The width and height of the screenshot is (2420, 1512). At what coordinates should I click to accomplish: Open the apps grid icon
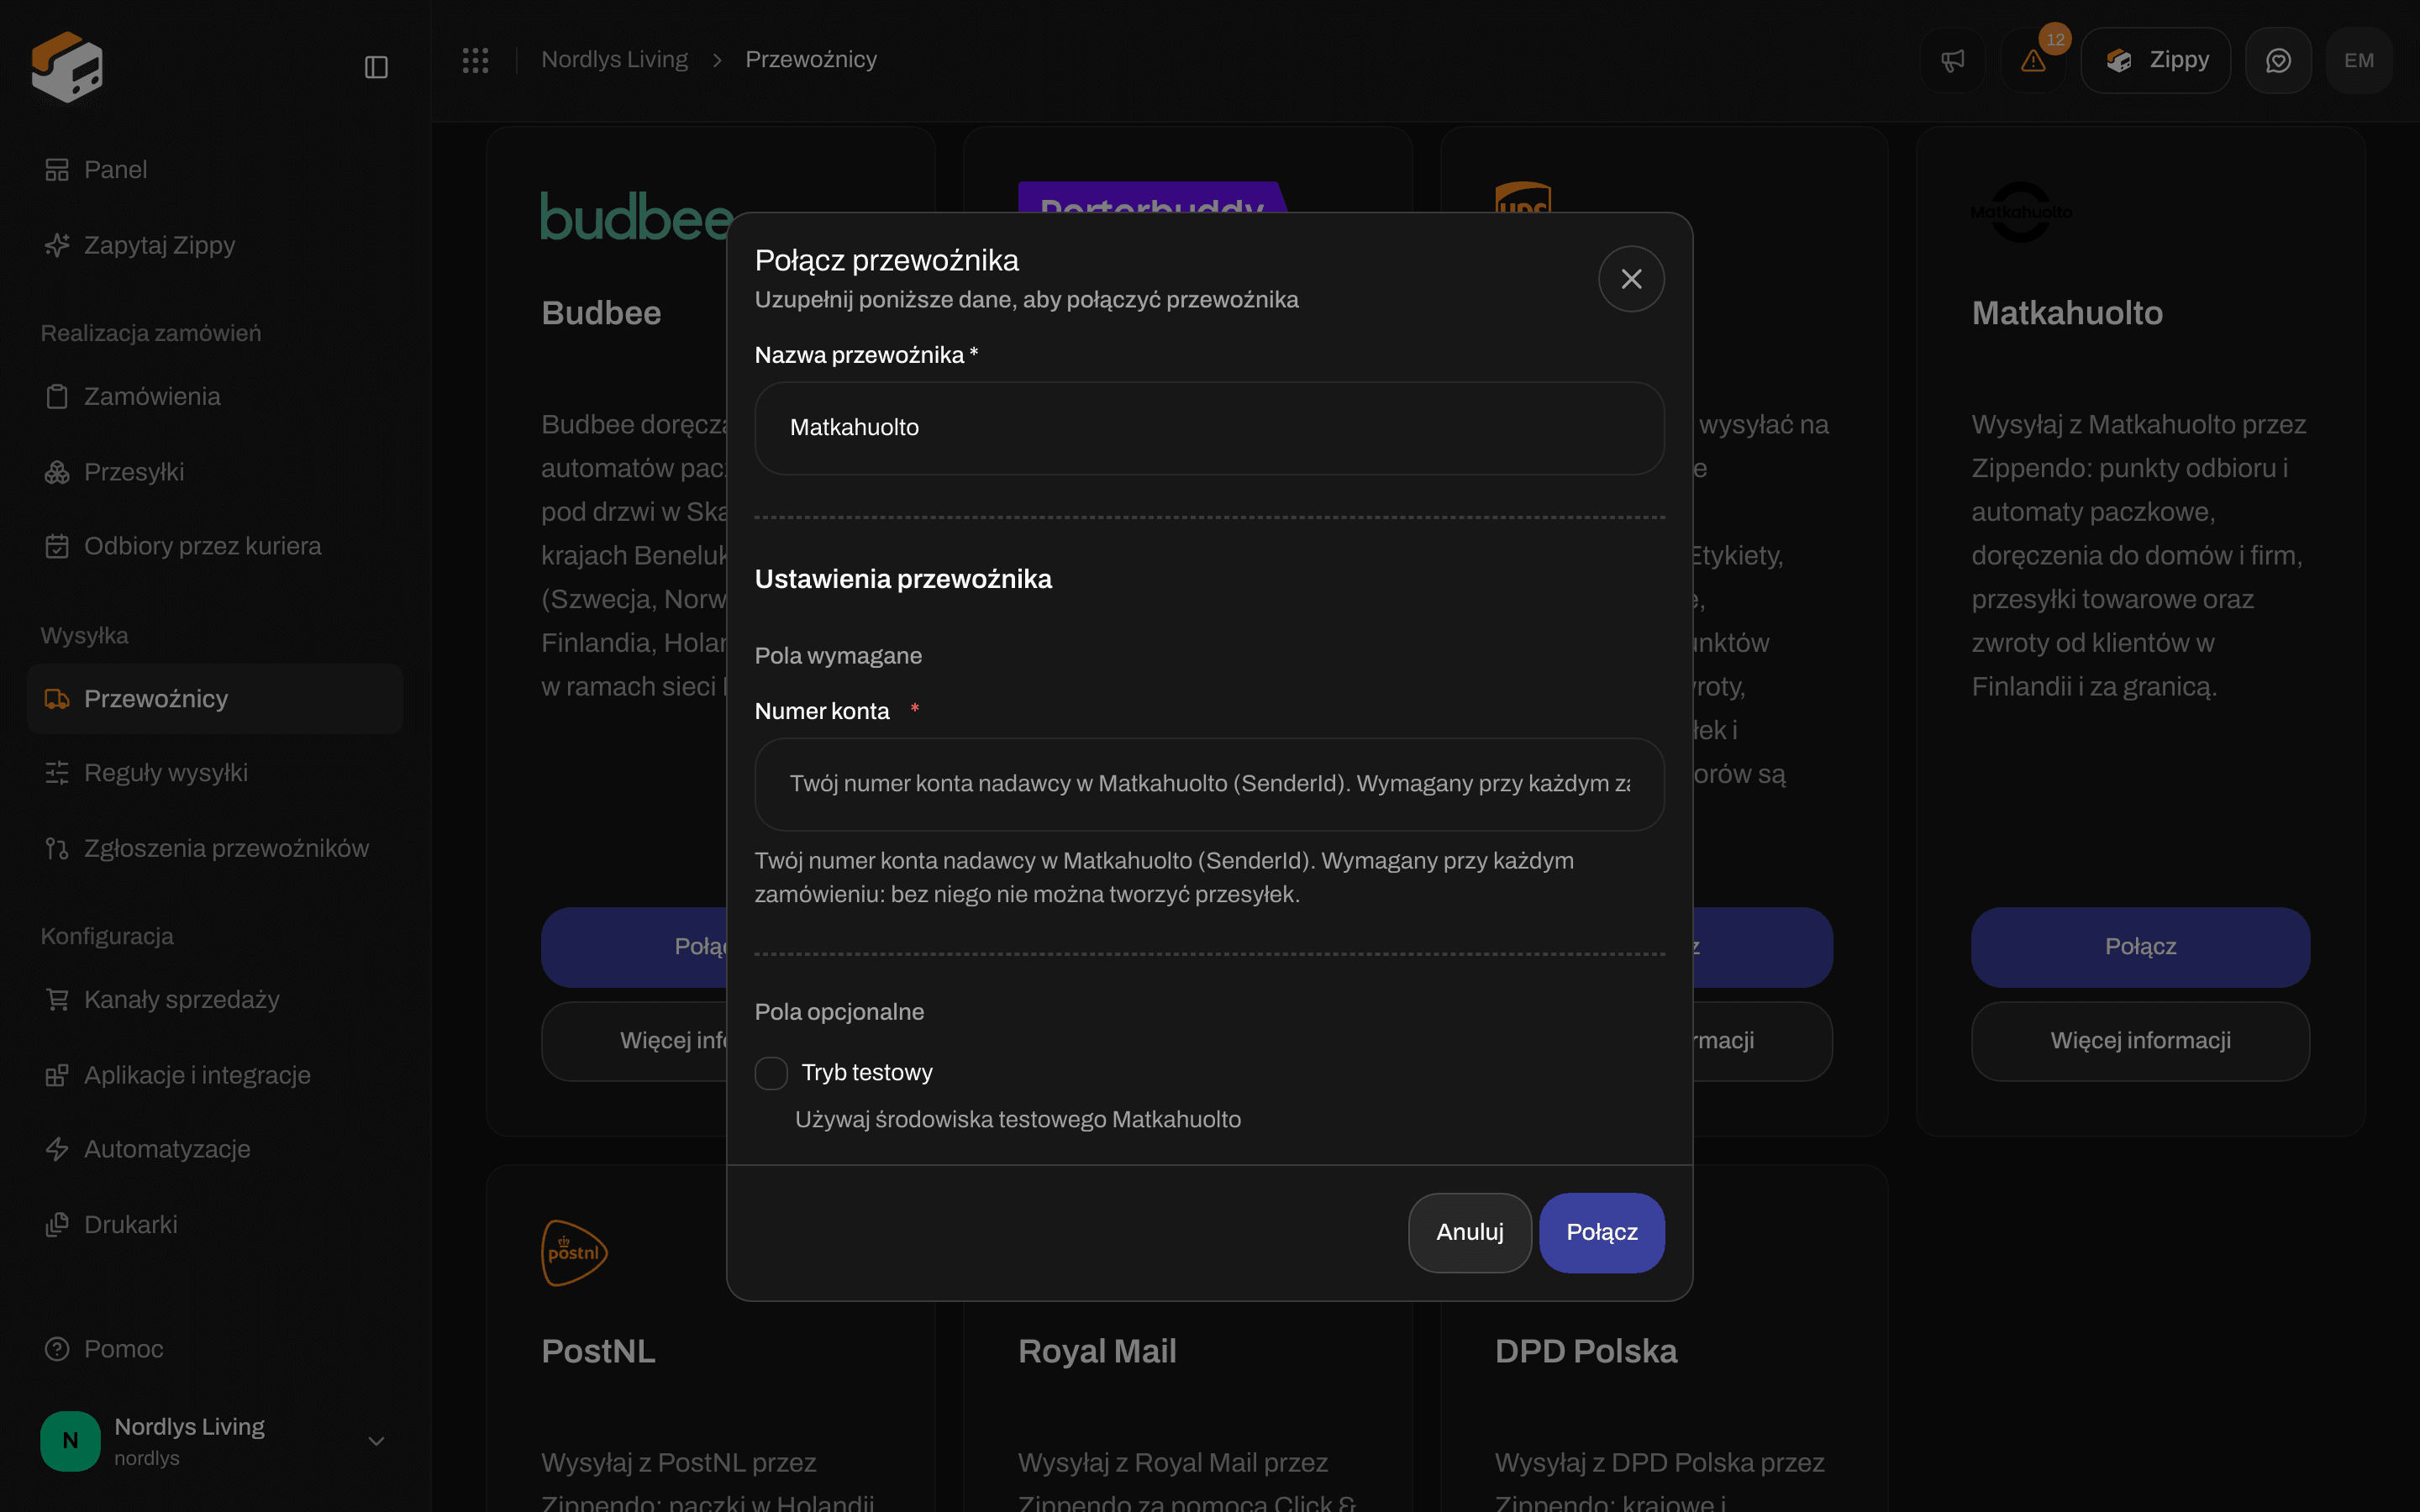(x=475, y=60)
